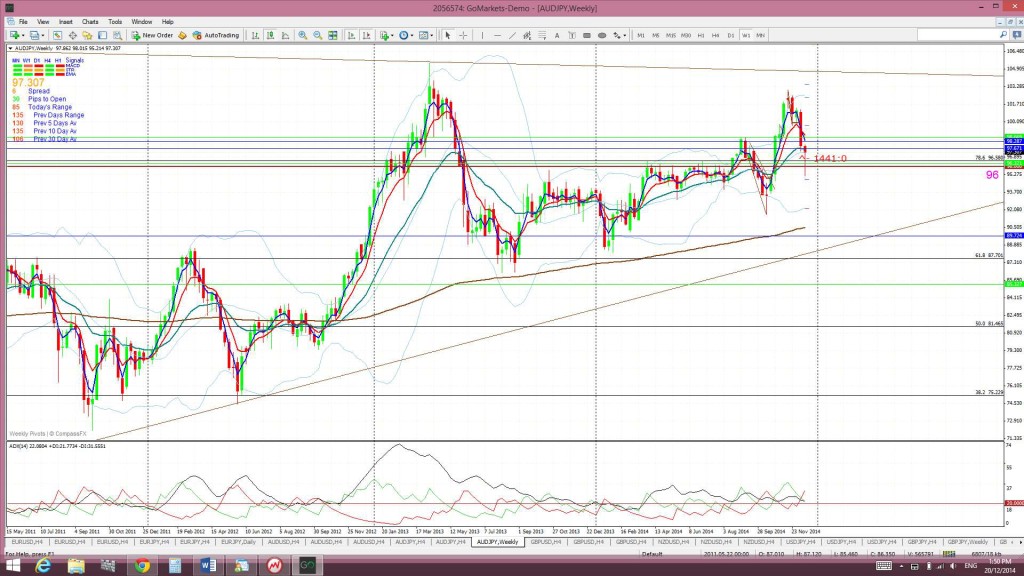Image resolution: width=1024 pixels, height=576 pixels.
Task: Show the Terminal window icon
Action: 103,35
